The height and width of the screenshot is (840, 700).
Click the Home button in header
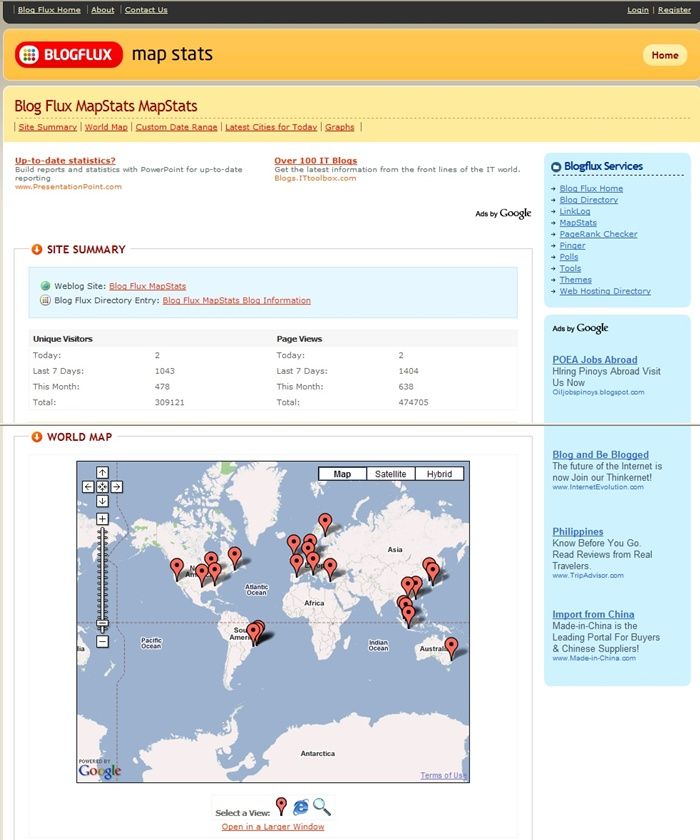point(665,55)
